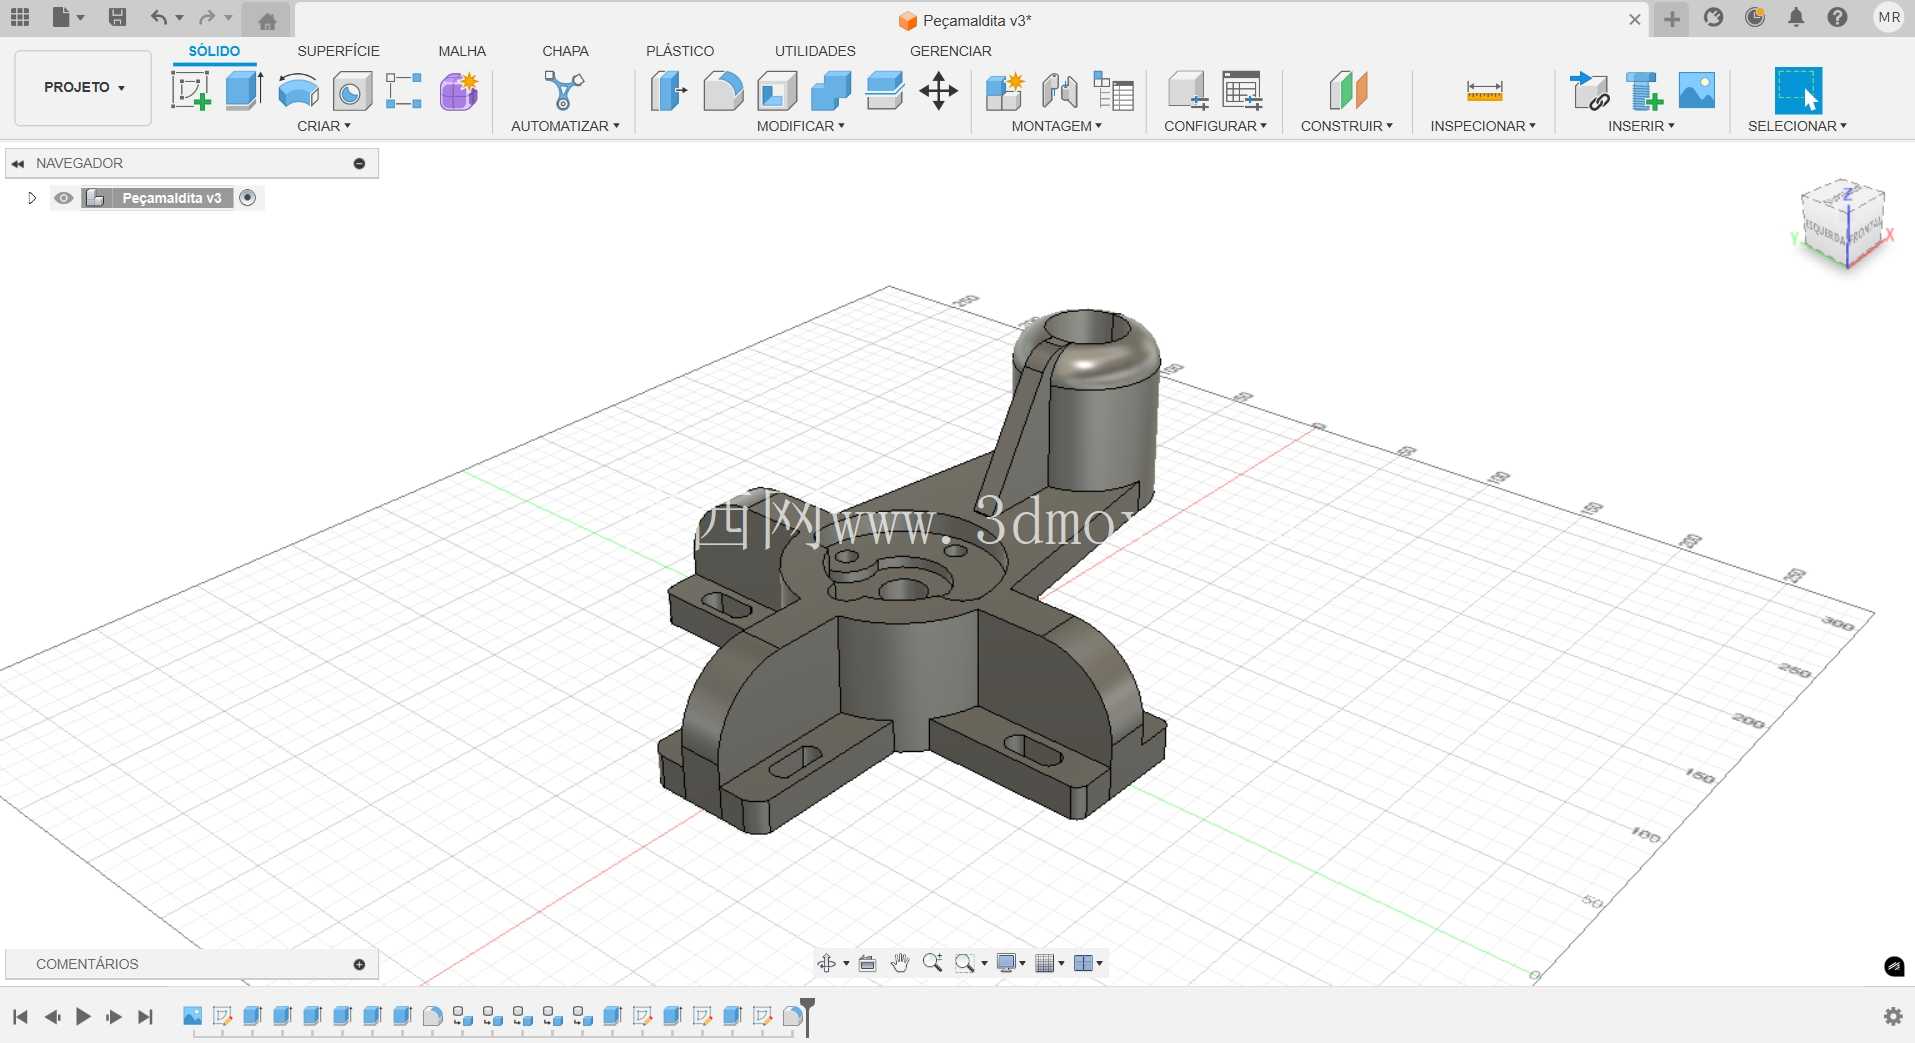Open the CONSTRUIR dropdown menu

click(1347, 126)
